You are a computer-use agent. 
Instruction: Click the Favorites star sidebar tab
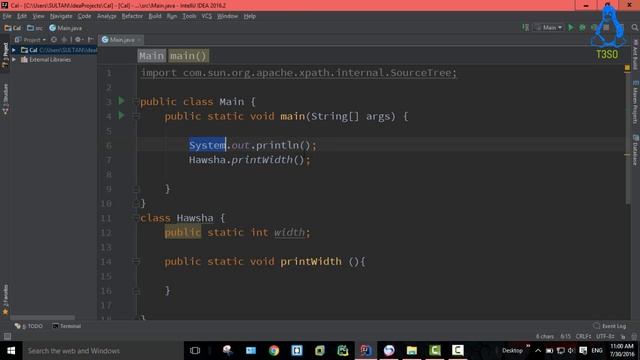click(x=5, y=300)
